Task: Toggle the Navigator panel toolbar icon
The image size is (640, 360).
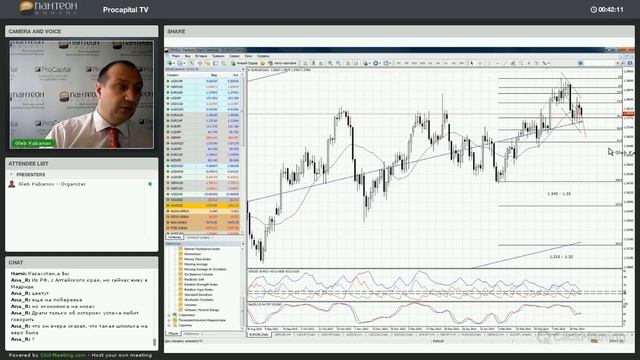Action: point(207,63)
